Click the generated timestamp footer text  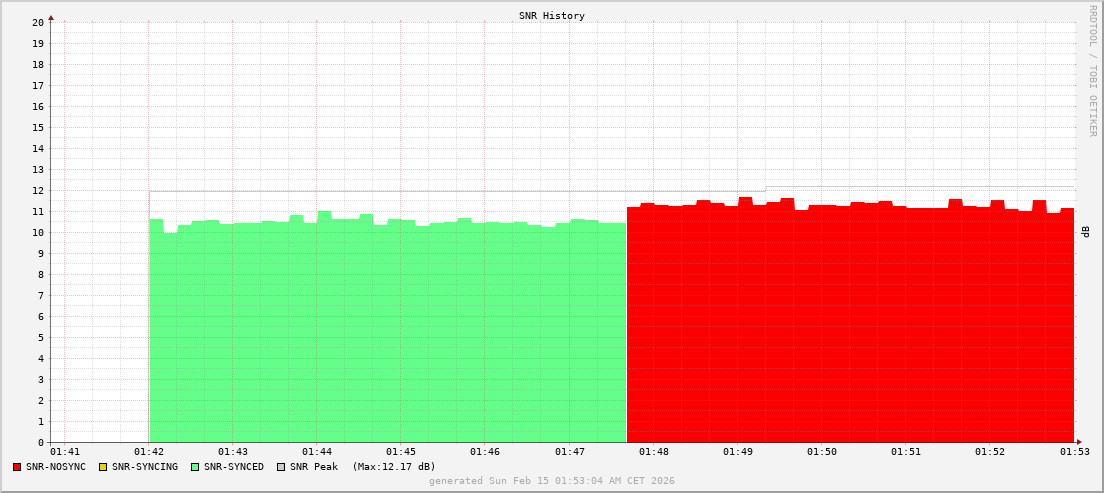point(552,481)
